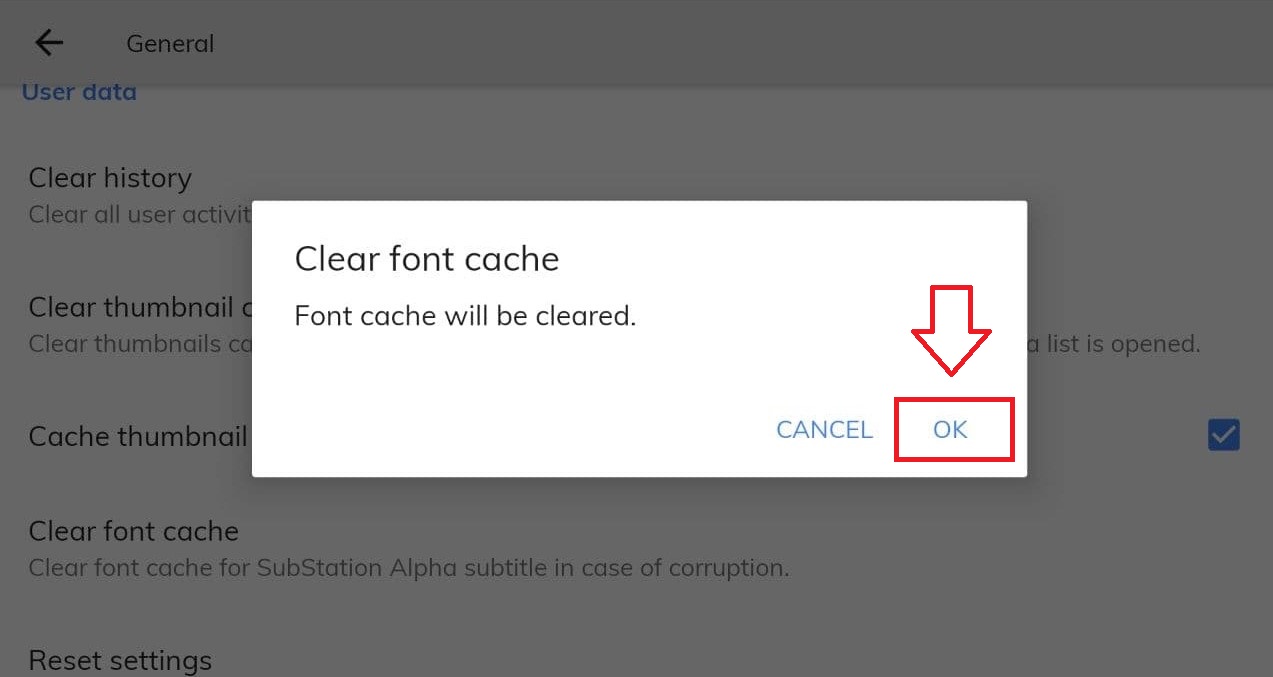Screen dimensions: 1273x677
Task: Click the Cache thumbnail setting label
Action: point(137,436)
